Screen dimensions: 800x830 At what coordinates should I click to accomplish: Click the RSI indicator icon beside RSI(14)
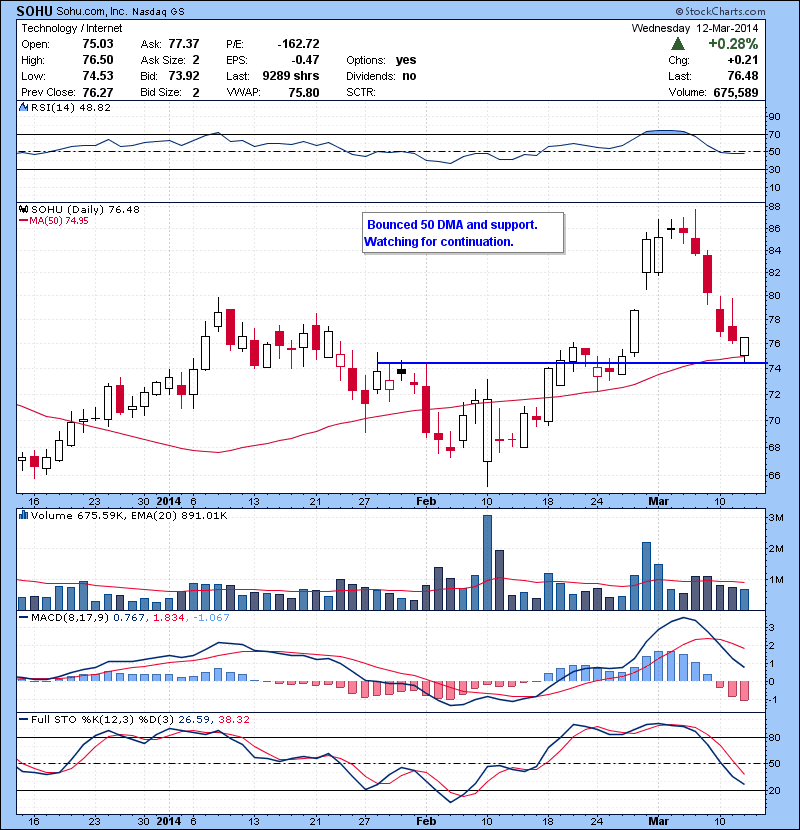[23, 107]
